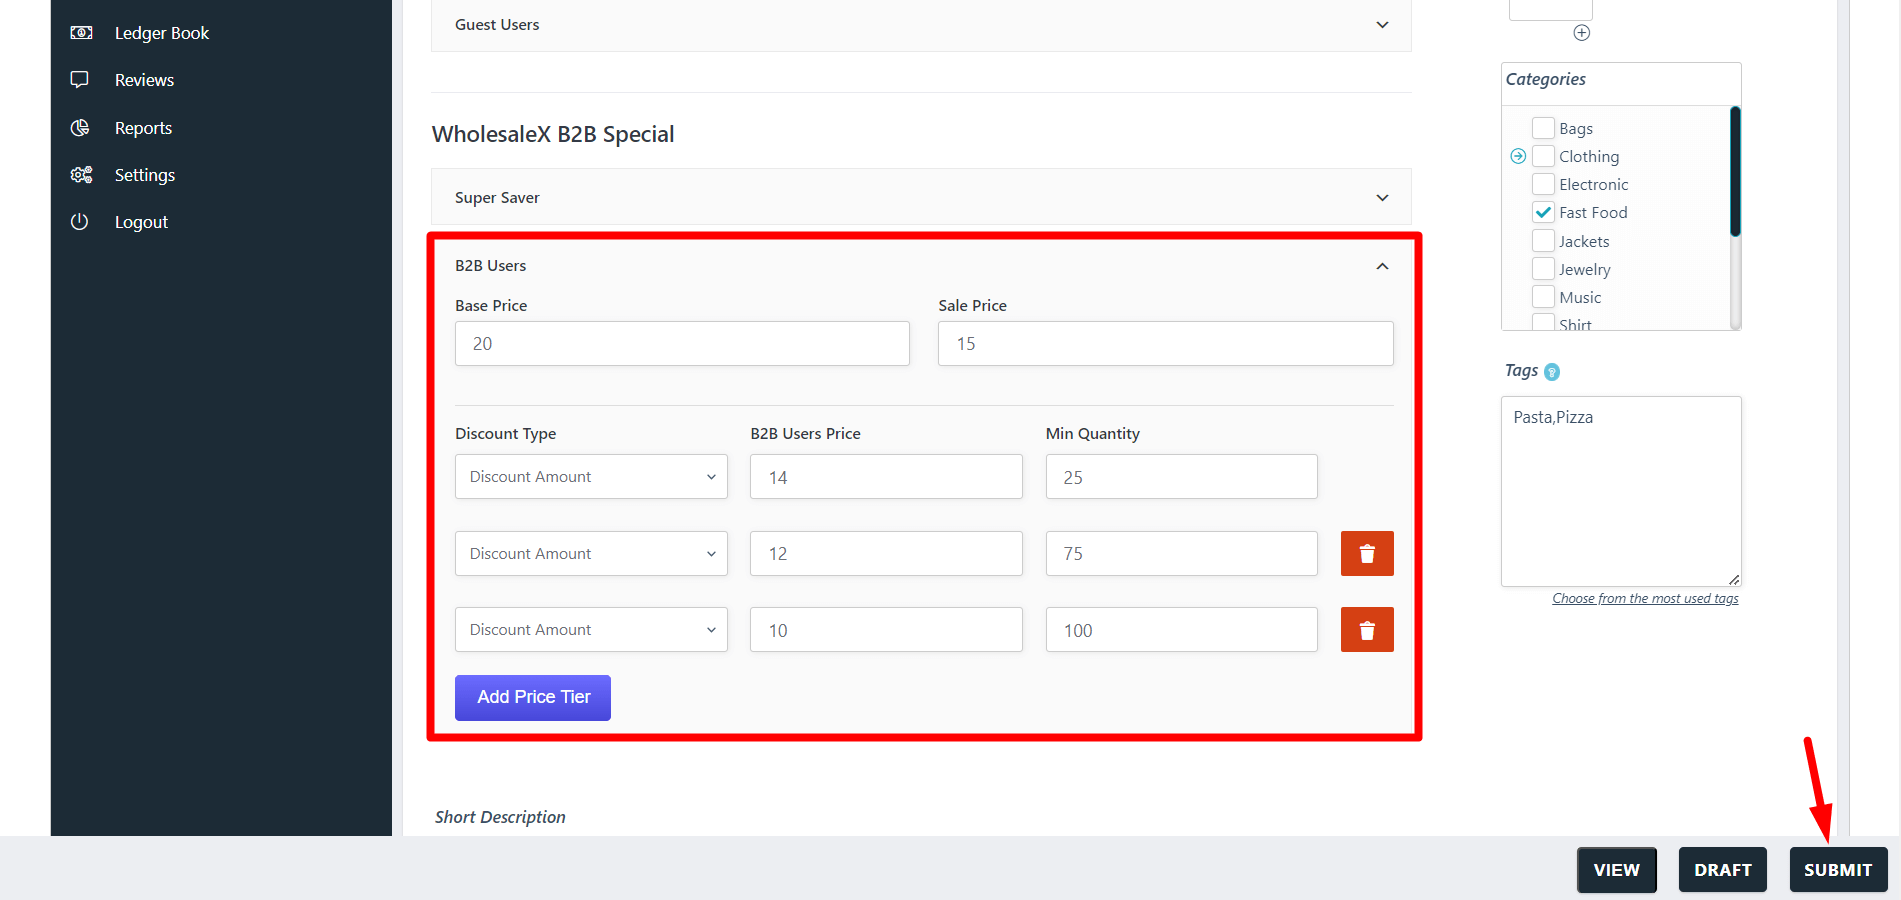Expand Clothing subcategories arrow icon

point(1518,156)
